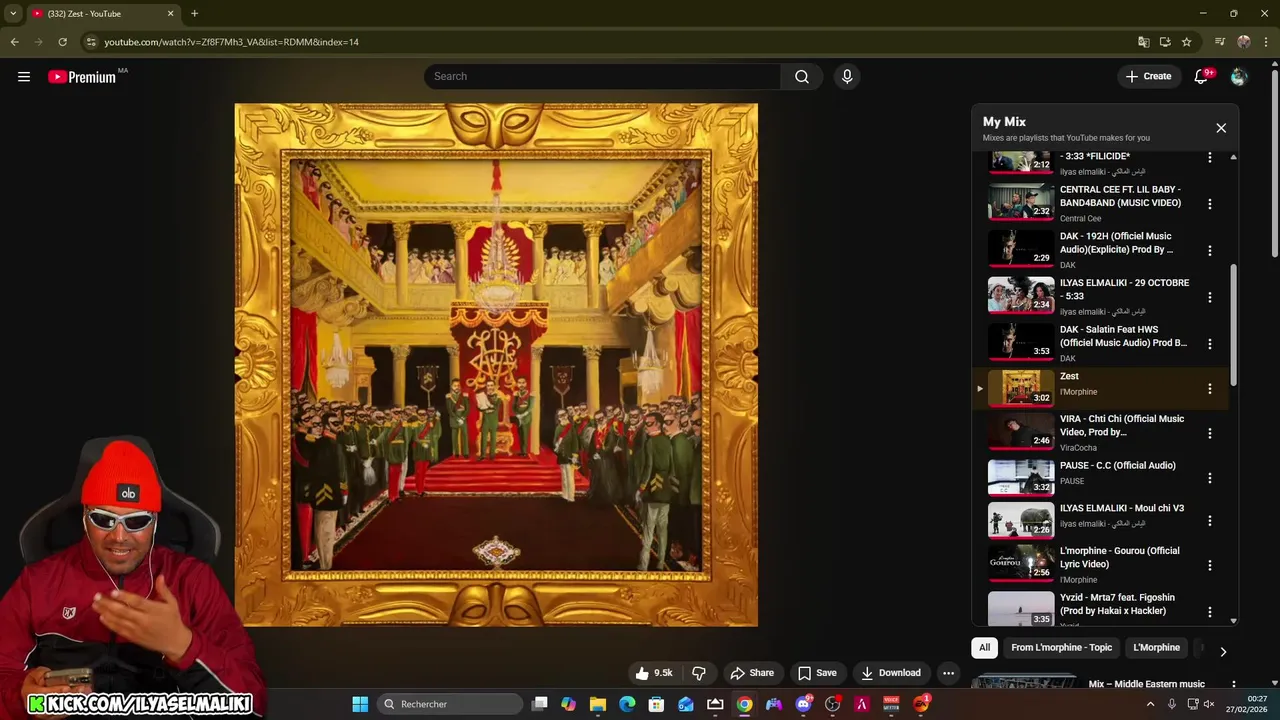Screen dimensions: 1280x720
Task: Like the video showing 9.5k
Action: coord(653,673)
